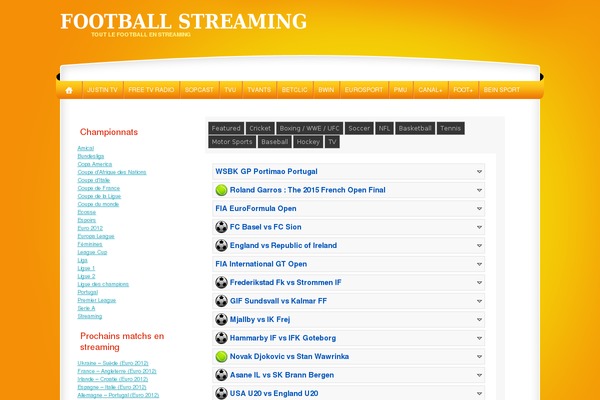Click soccer ball icon beside Asane IL vs SK Brann Bergen
Viewport: 600px width, 400px height.
pos(221,375)
